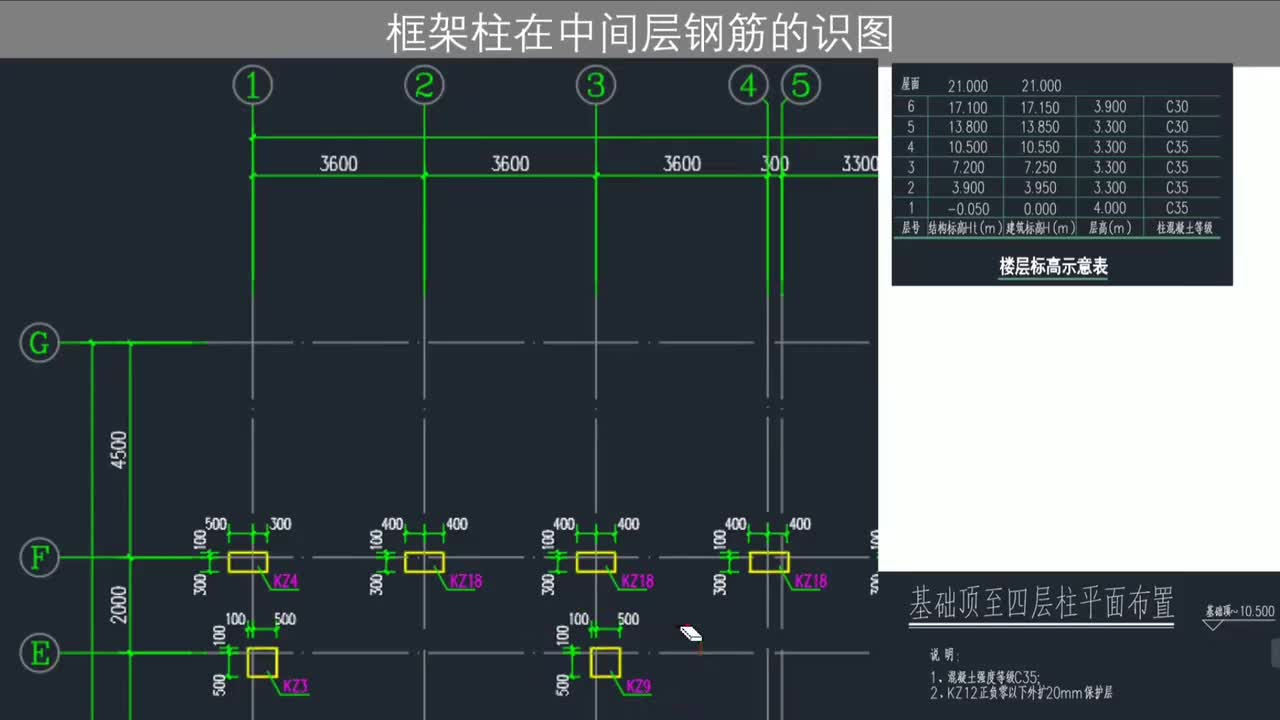Select the KZ3 column label

pyautogui.click(x=295, y=686)
